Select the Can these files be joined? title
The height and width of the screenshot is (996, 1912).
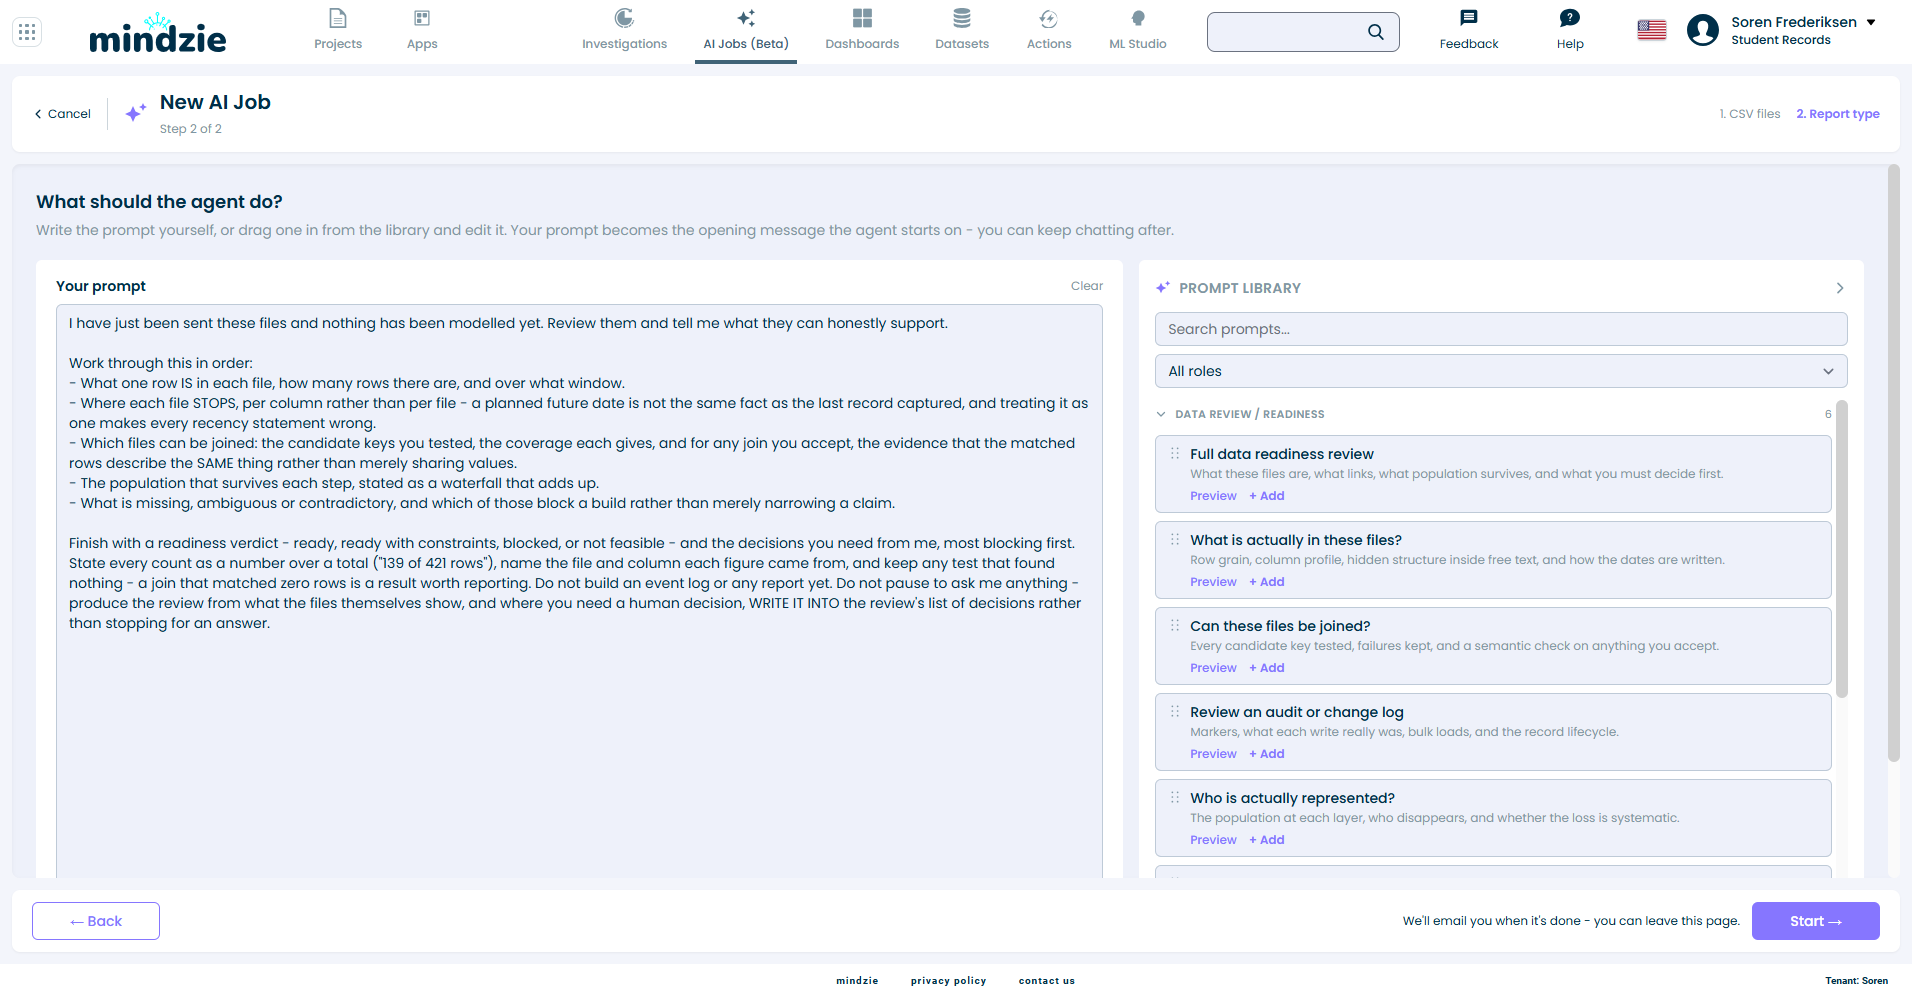pyautogui.click(x=1280, y=626)
